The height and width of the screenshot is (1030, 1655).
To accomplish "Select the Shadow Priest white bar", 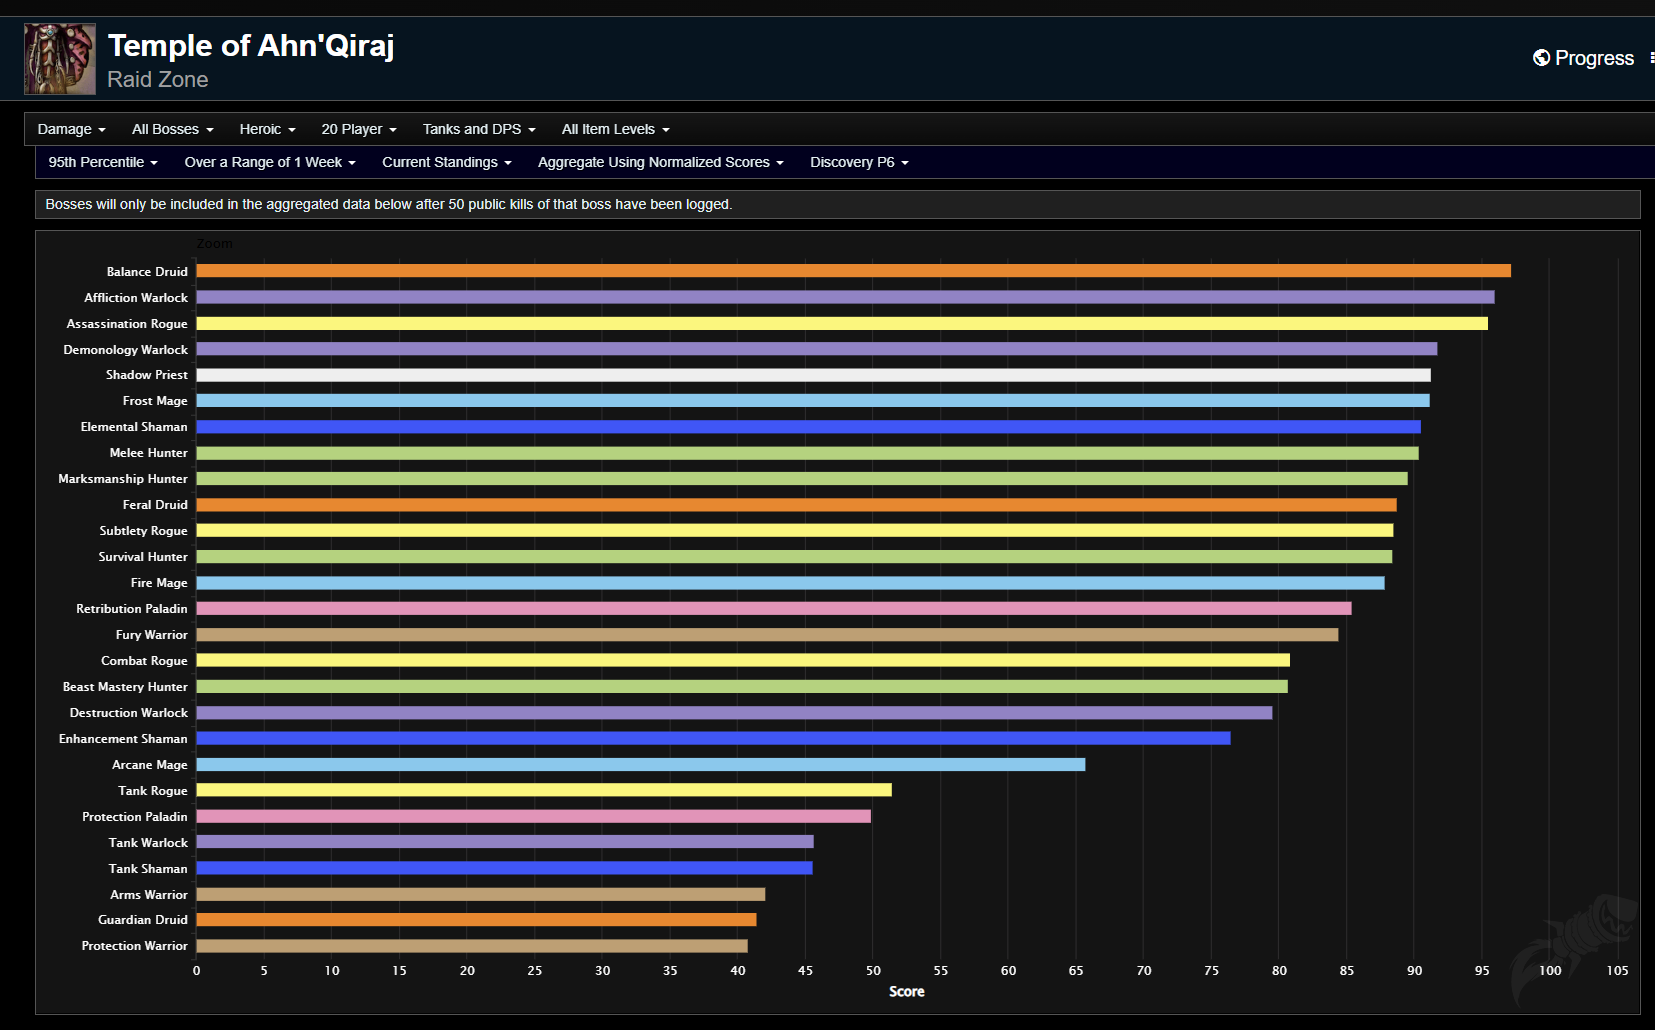I will 813,375.
